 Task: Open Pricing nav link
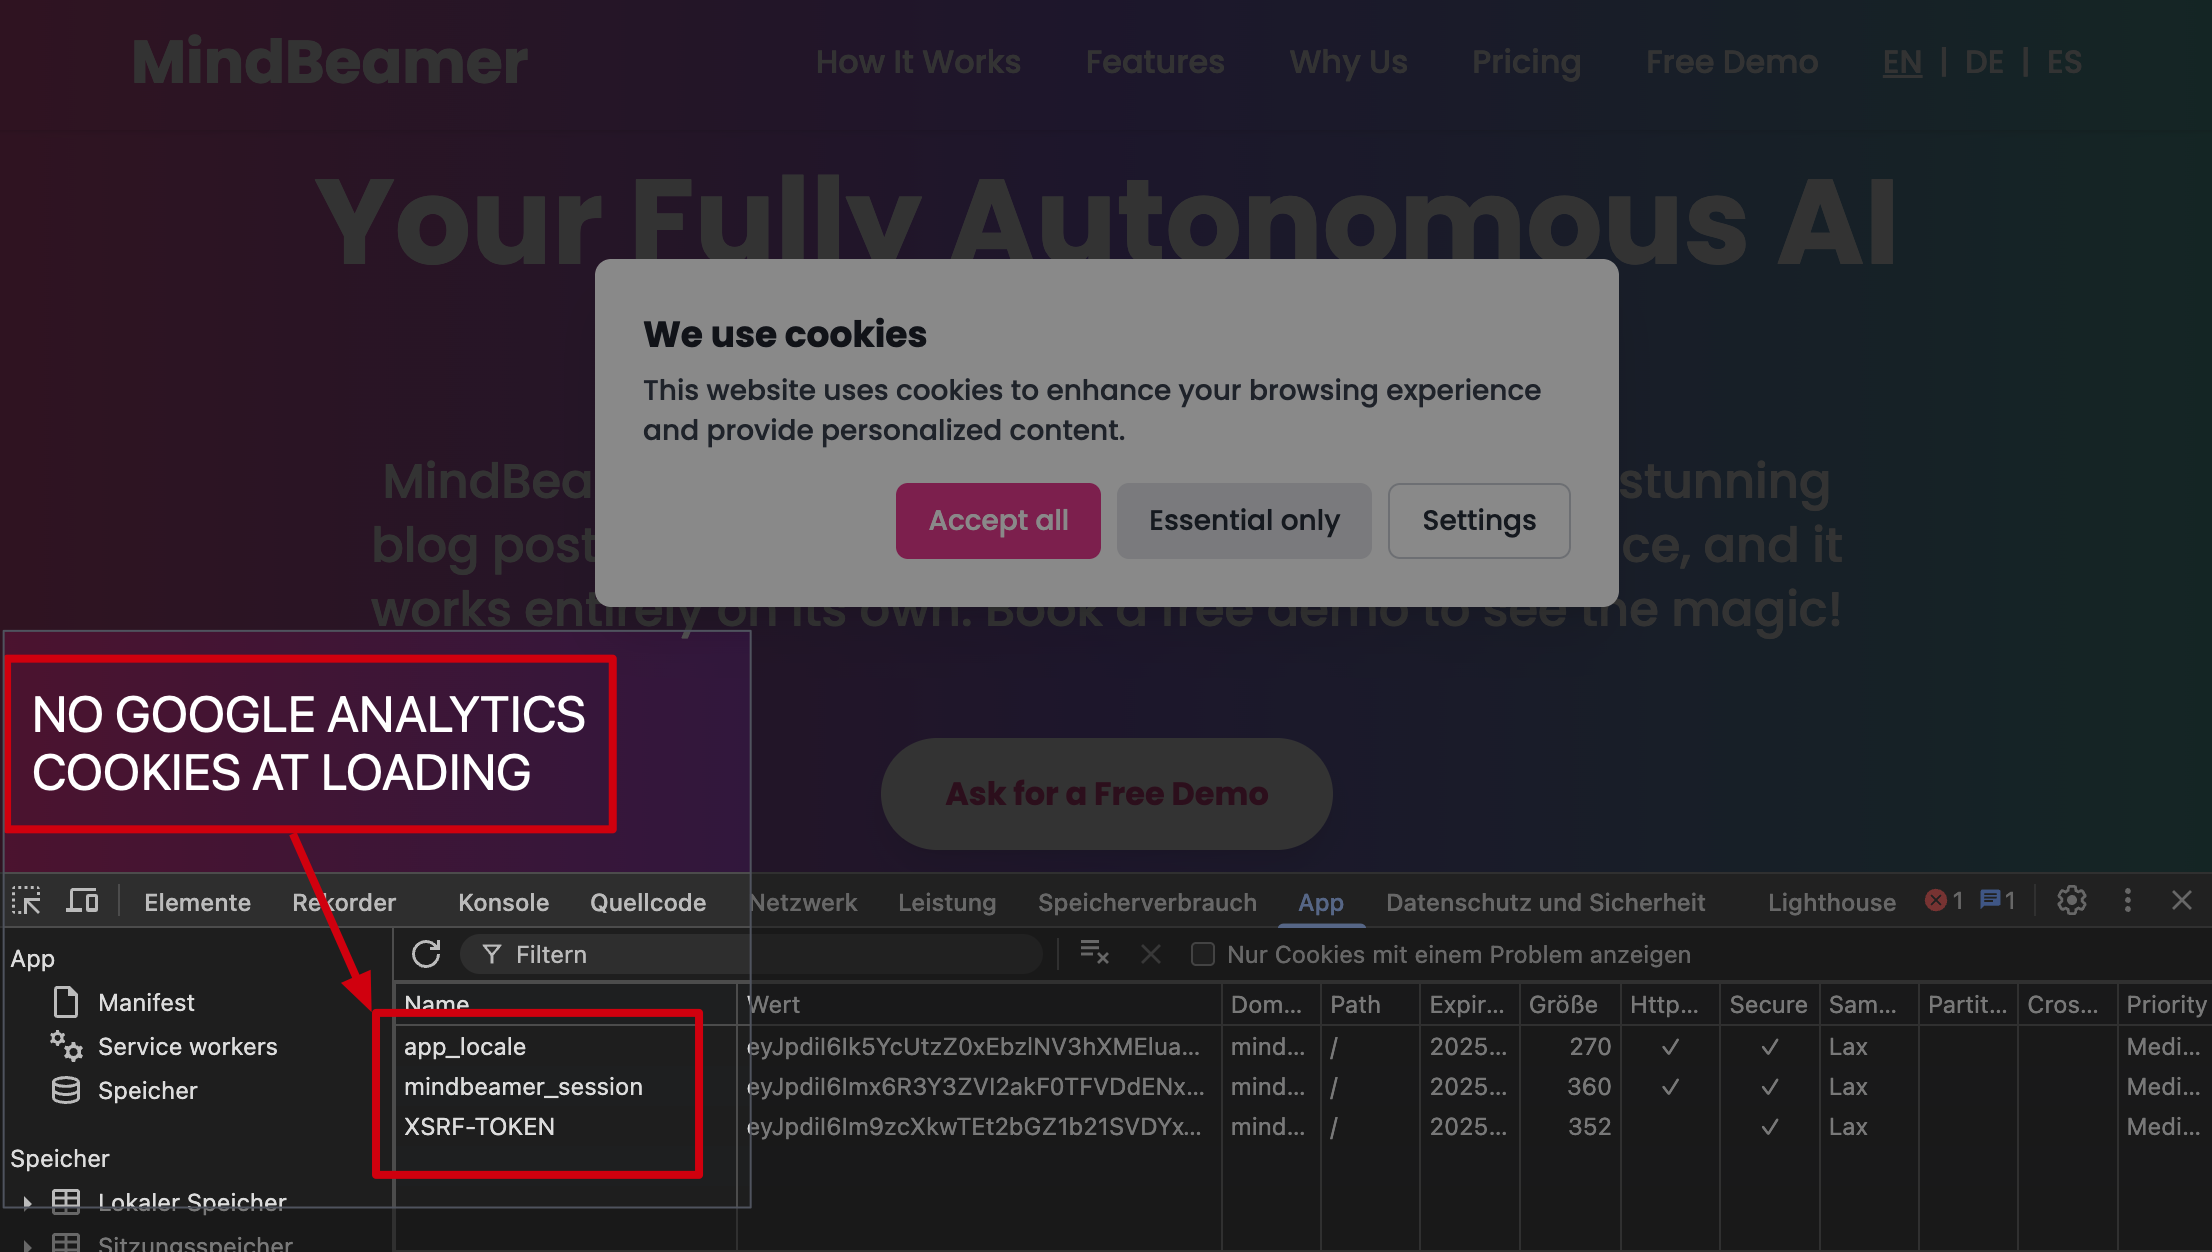(1526, 62)
